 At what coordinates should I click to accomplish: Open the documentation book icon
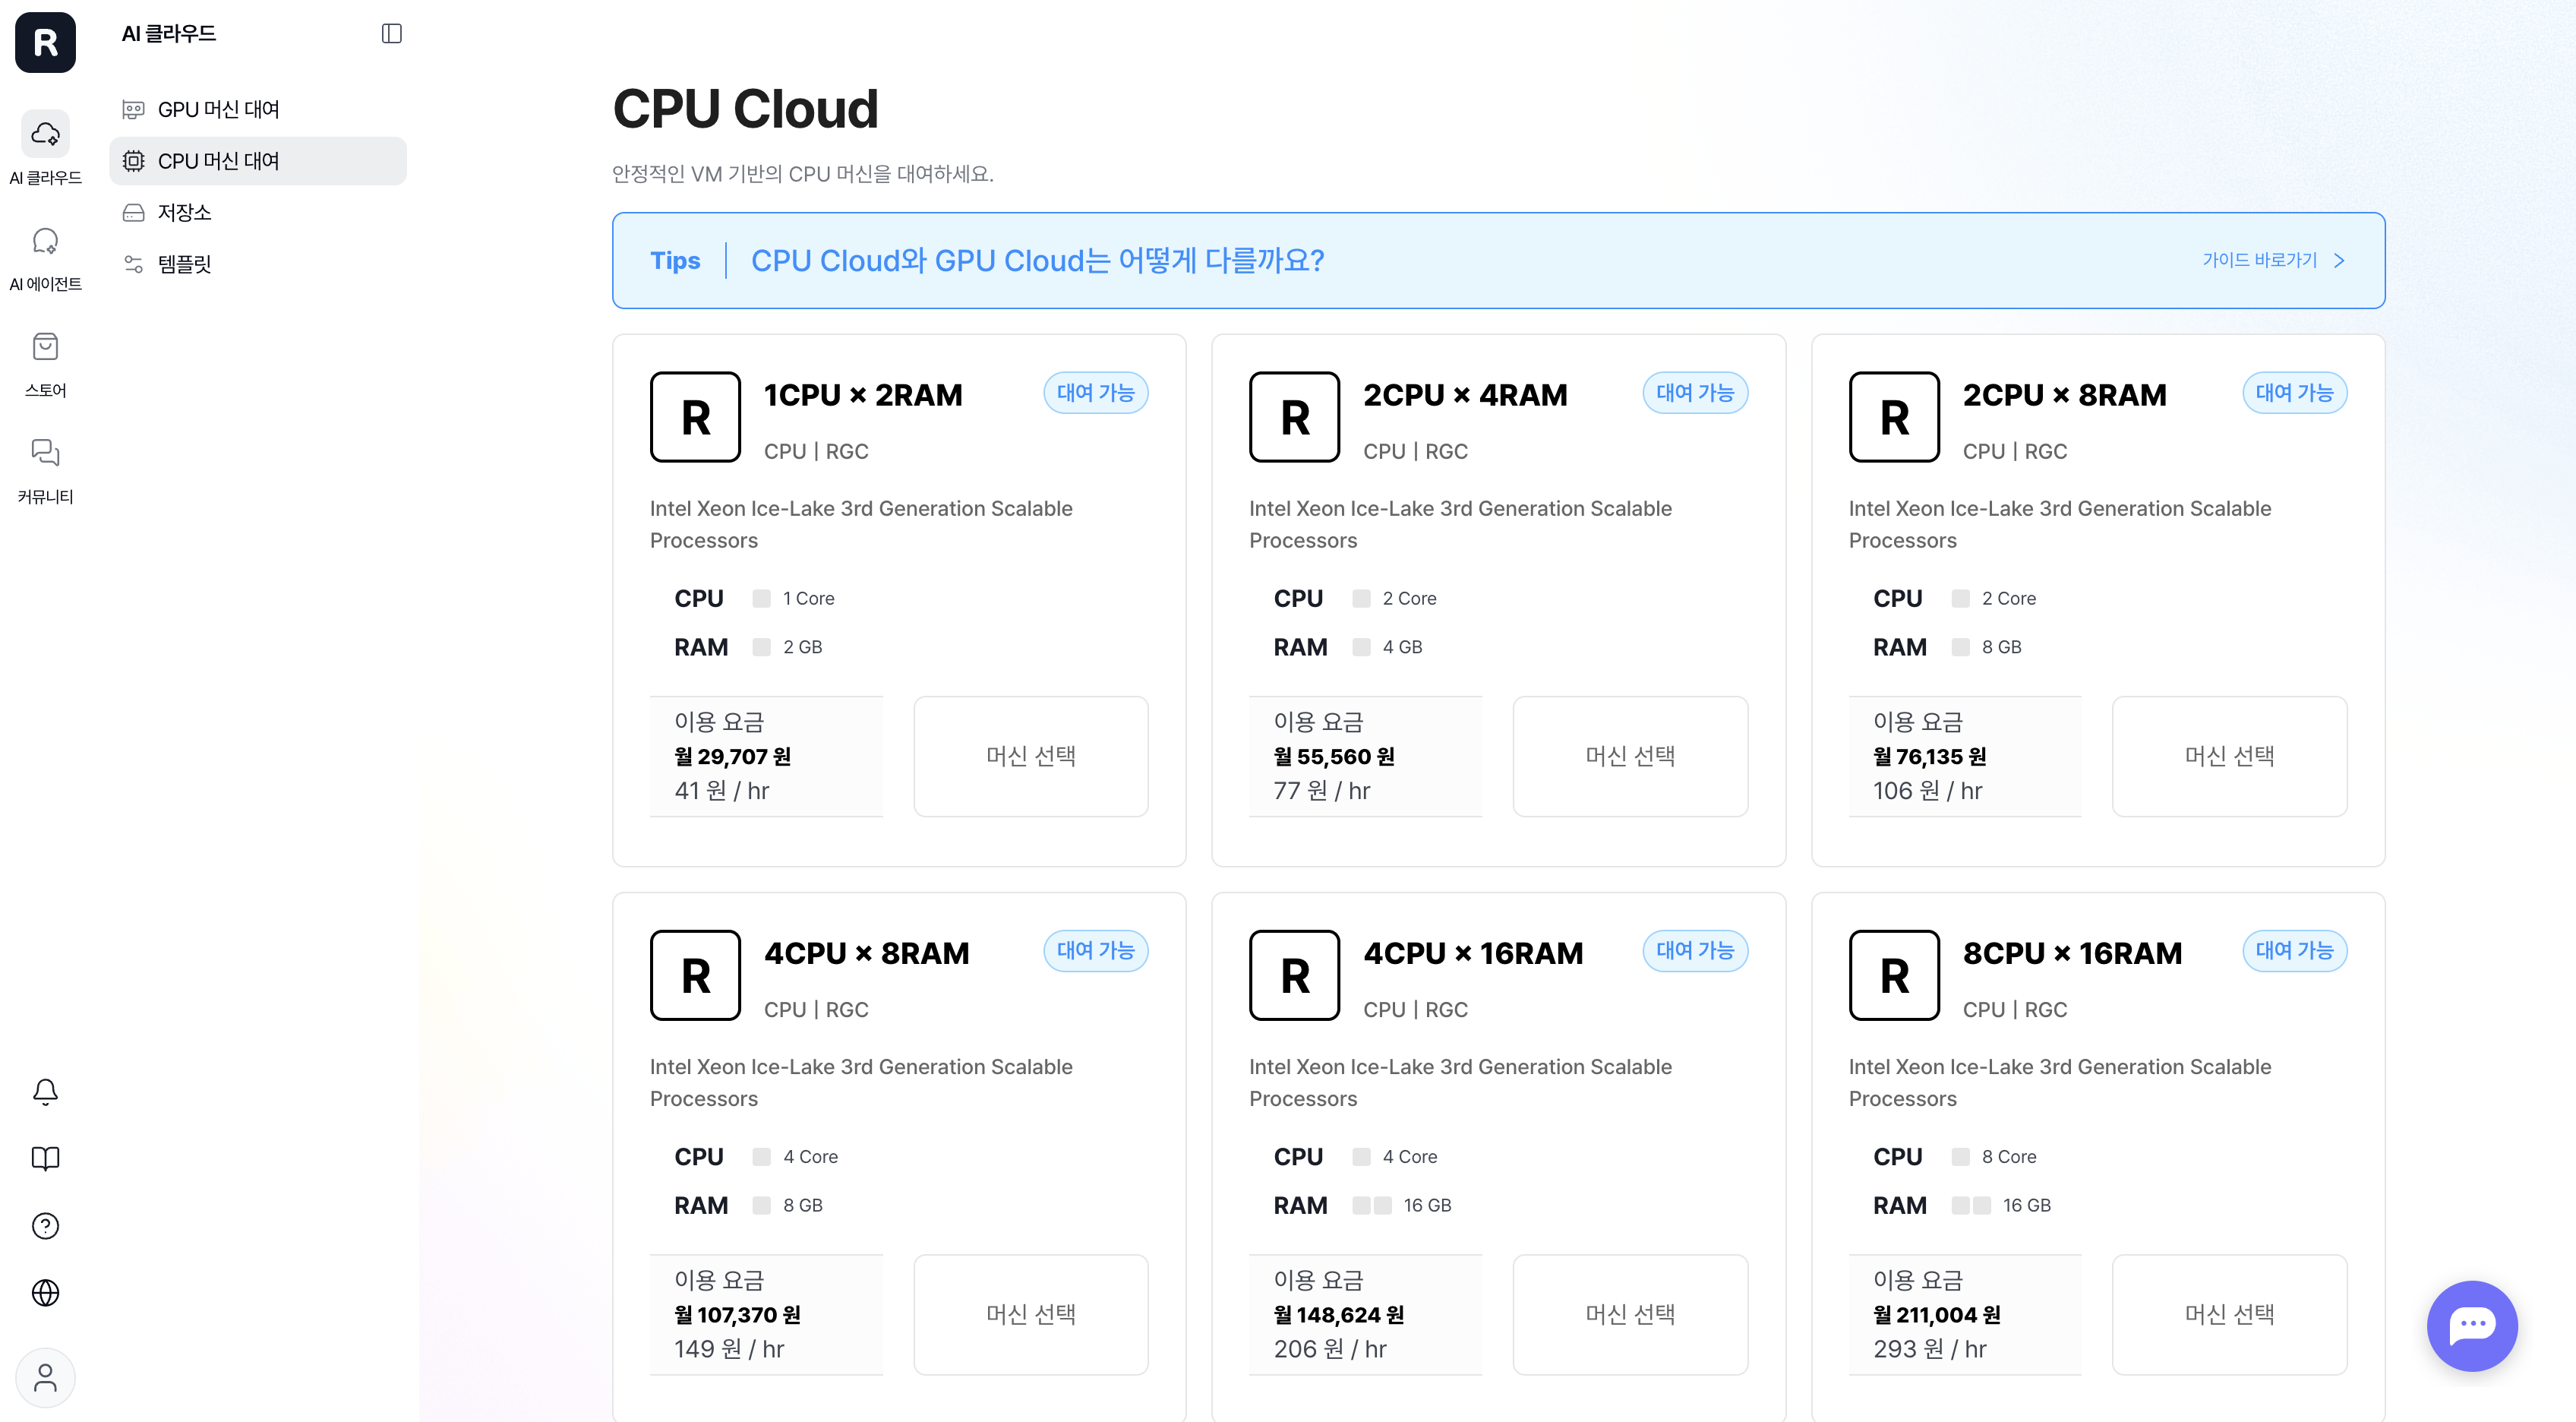45,1158
